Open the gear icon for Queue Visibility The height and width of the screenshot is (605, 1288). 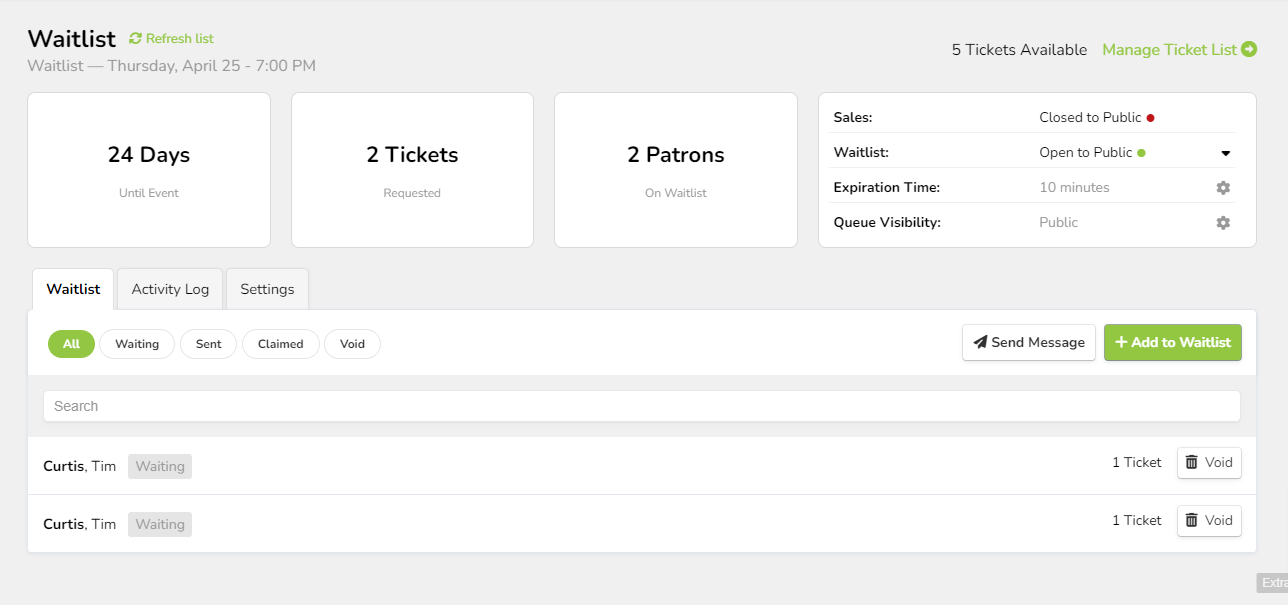[1223, 222]
